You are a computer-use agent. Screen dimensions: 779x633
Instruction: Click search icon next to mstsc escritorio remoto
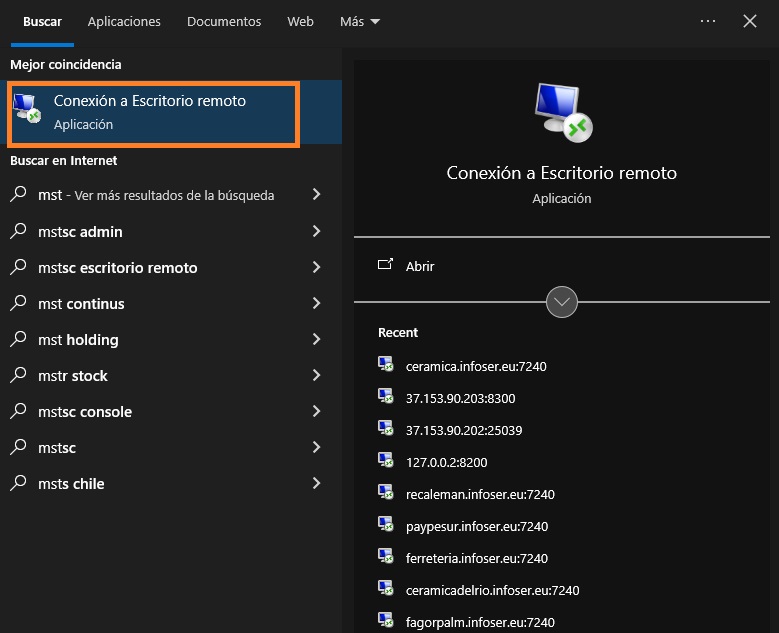coord(18,267)
